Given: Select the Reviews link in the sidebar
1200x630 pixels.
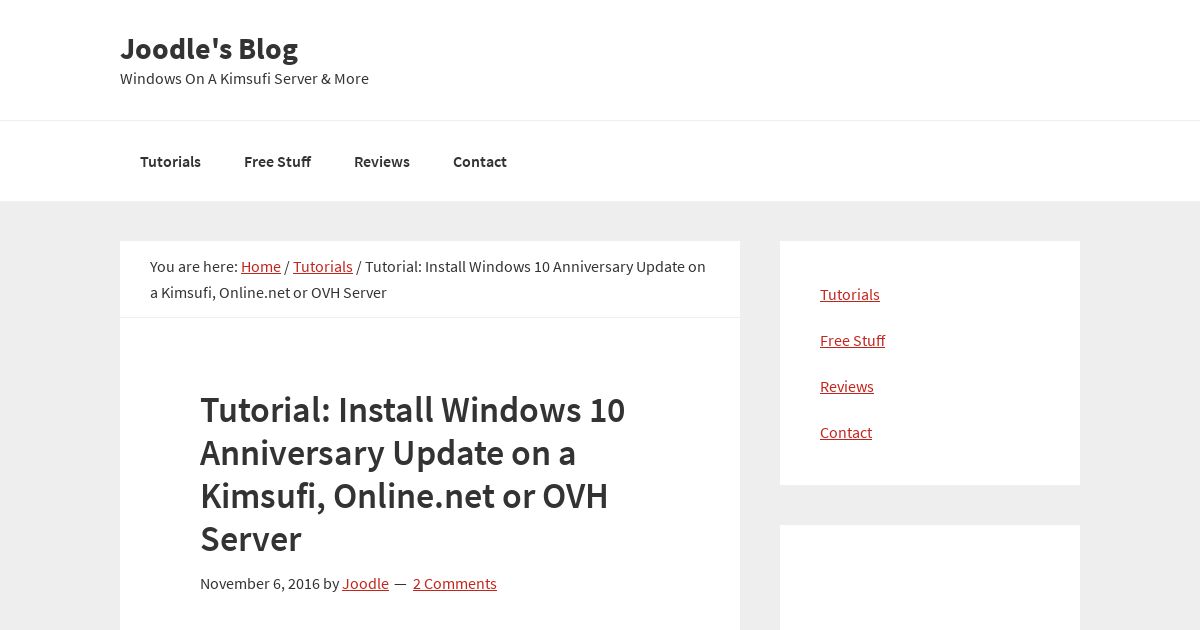Looking at the screenshot, I should tap(847, 386).
